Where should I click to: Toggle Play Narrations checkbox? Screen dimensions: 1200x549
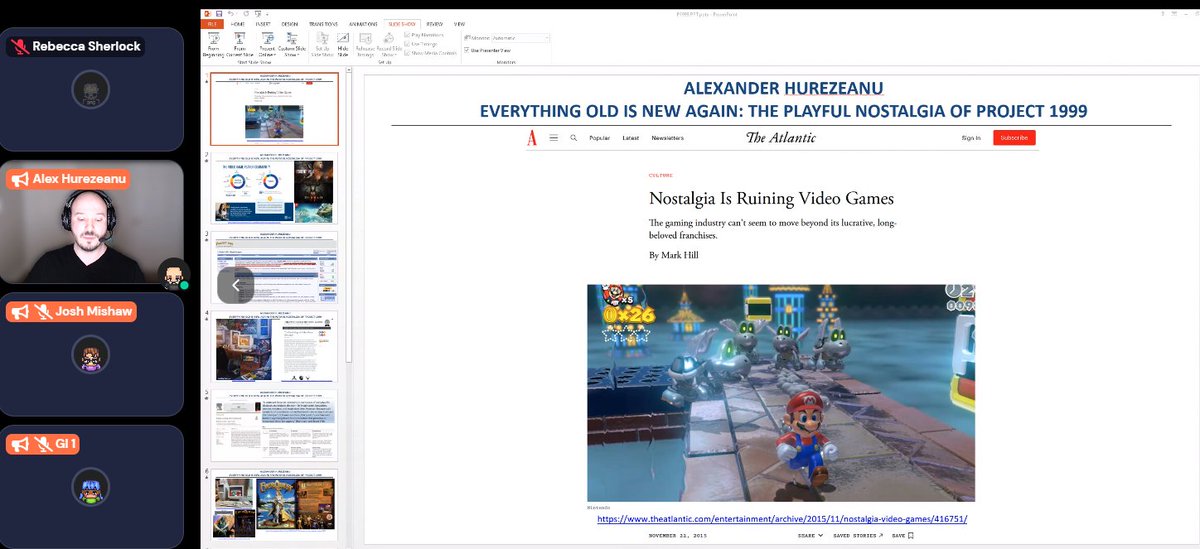click(x=407, y=35)
